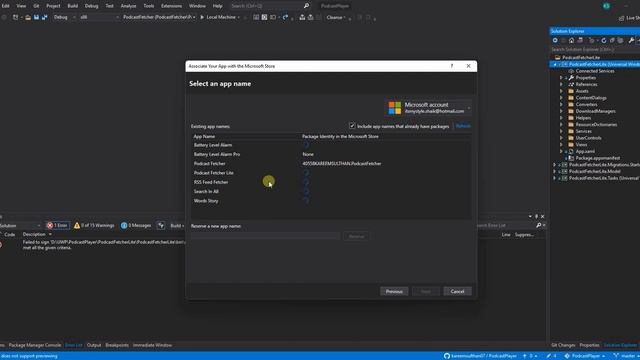Open the x86 platform dropdown
Screen dimensions: 640x360
point(99,17)
